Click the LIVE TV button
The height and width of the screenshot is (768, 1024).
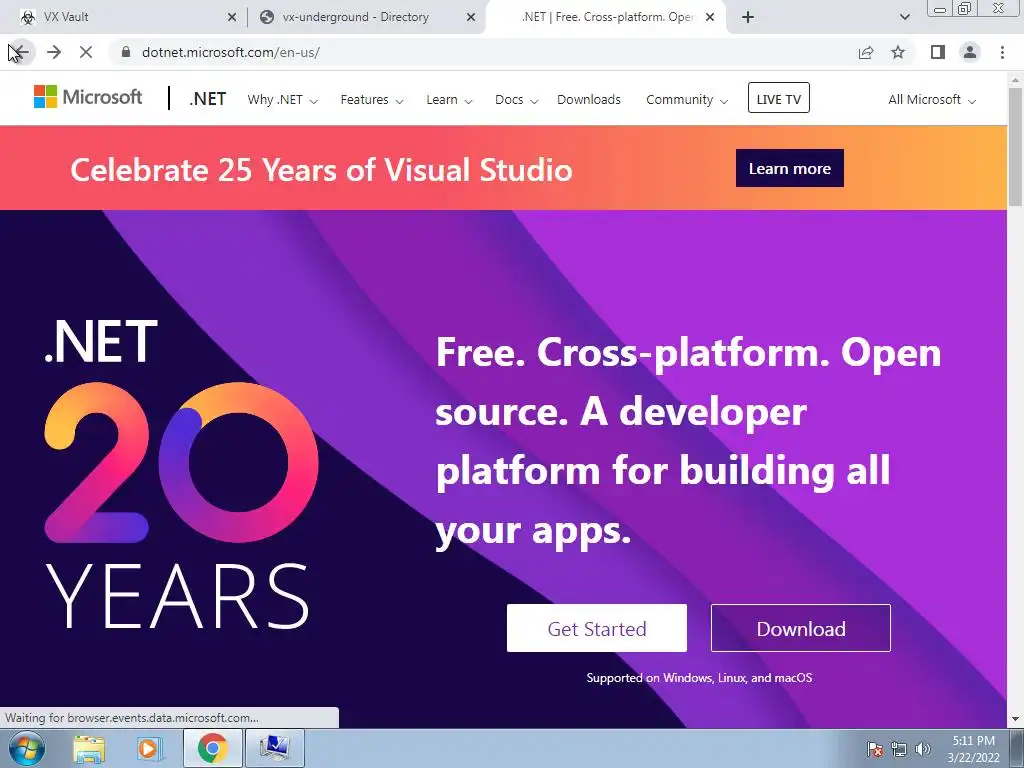pos(778,98)
